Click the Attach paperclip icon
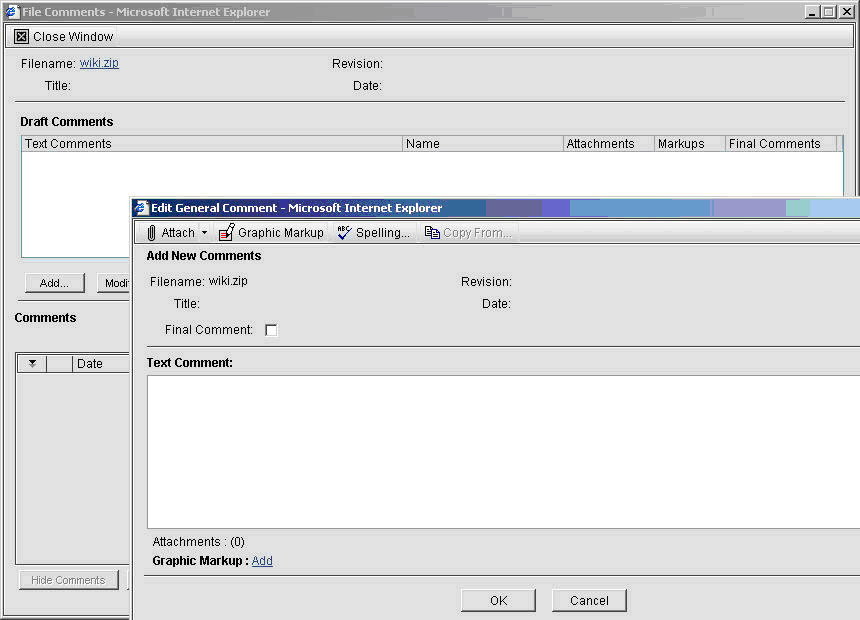Screen dimensions: 860x620 click(x=151, y=233)
